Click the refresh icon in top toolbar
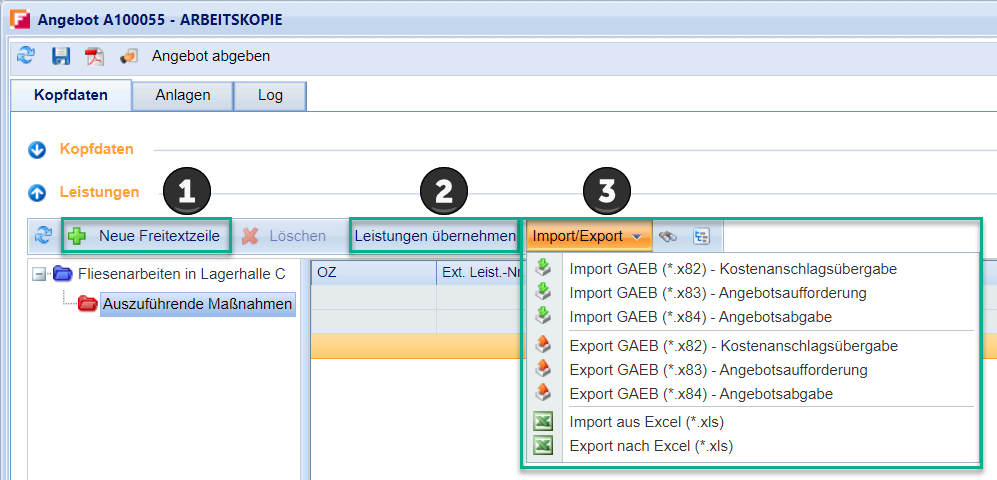The width and height of the screenshot is (997, 480). click(26, 56)
